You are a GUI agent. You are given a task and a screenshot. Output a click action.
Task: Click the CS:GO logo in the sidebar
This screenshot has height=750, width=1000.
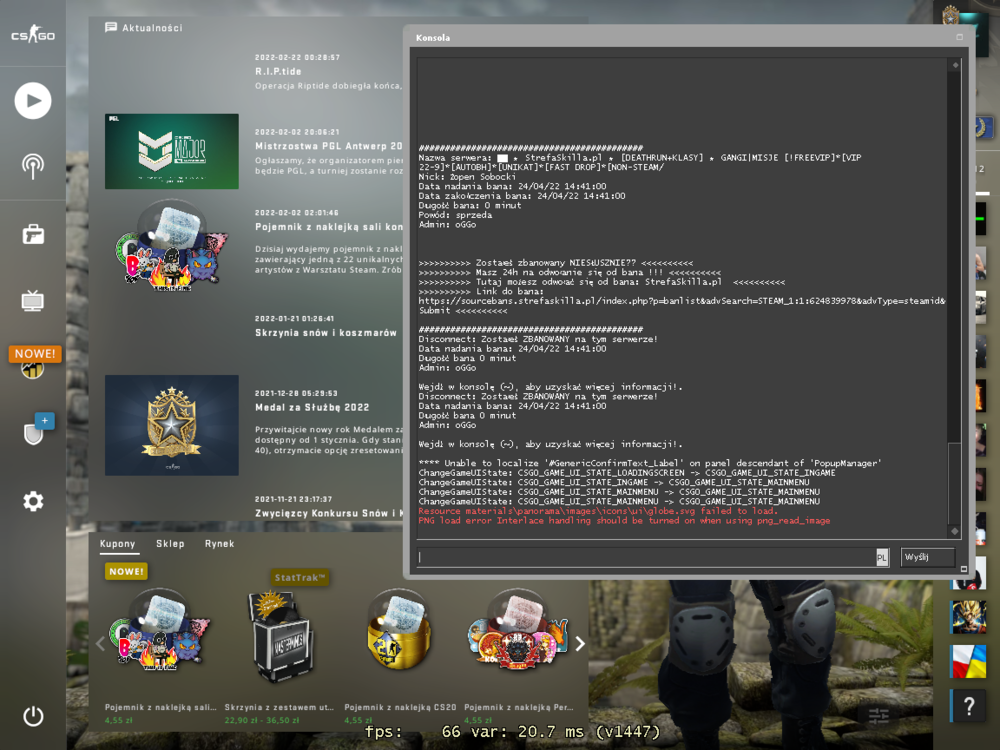click(x=33, y=34)
